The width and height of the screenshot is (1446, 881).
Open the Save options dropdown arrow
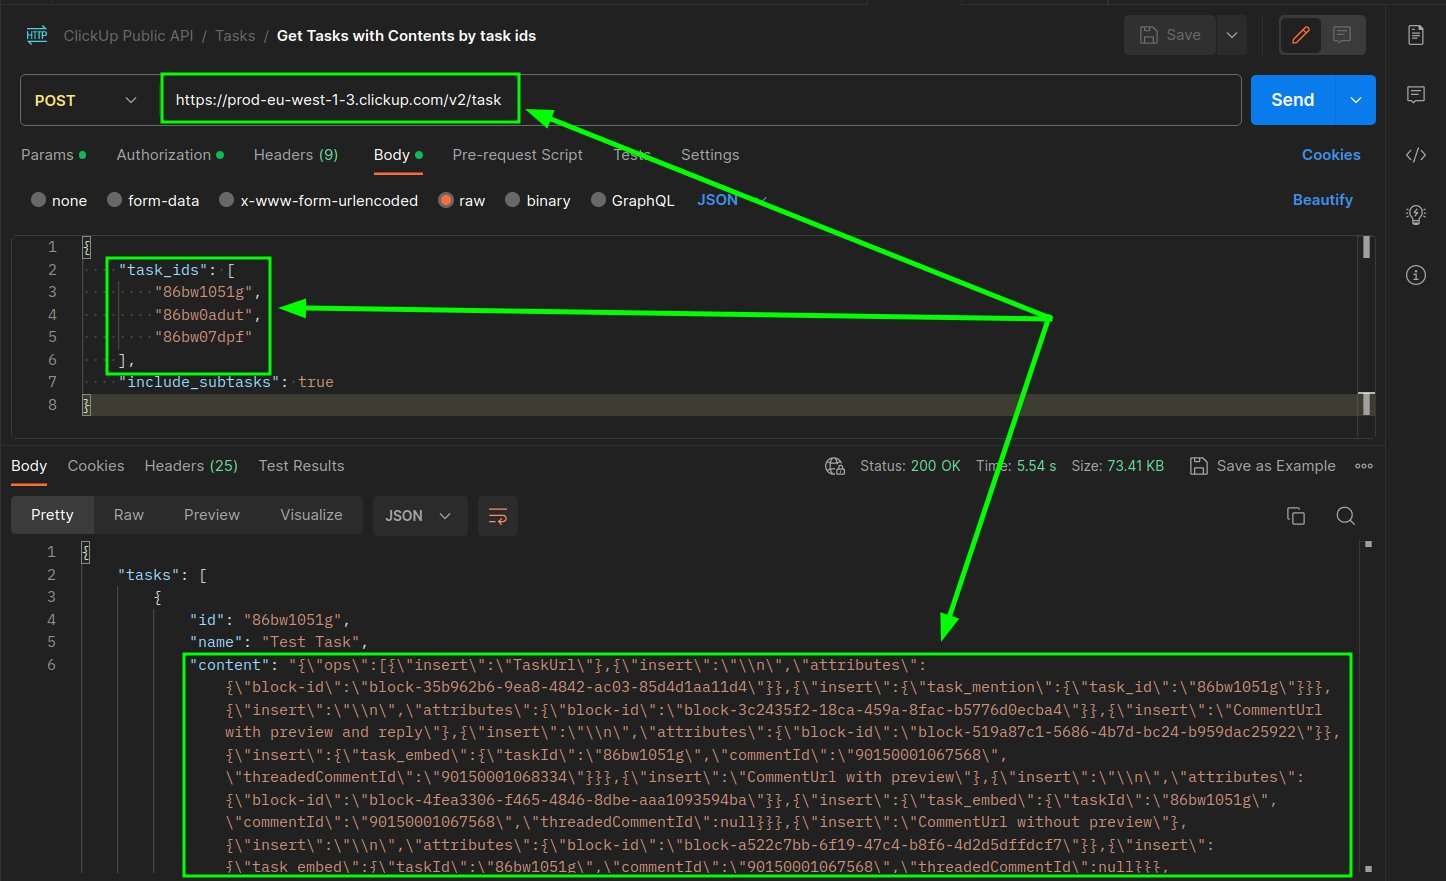pyautogui.click(x=1232, y=35)
